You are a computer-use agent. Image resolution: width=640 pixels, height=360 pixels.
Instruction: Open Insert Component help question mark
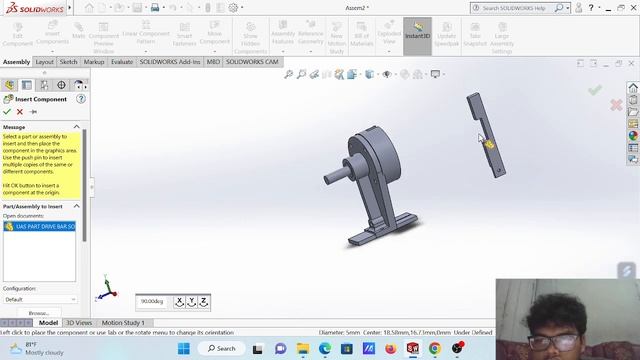point(81,99)
